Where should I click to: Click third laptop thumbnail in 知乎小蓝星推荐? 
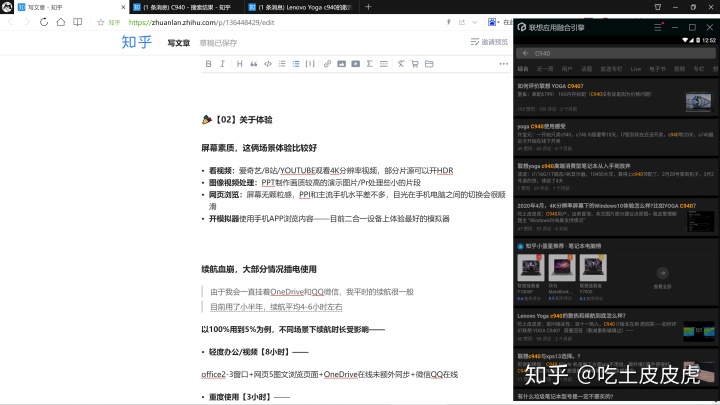(x=593, y=268)
